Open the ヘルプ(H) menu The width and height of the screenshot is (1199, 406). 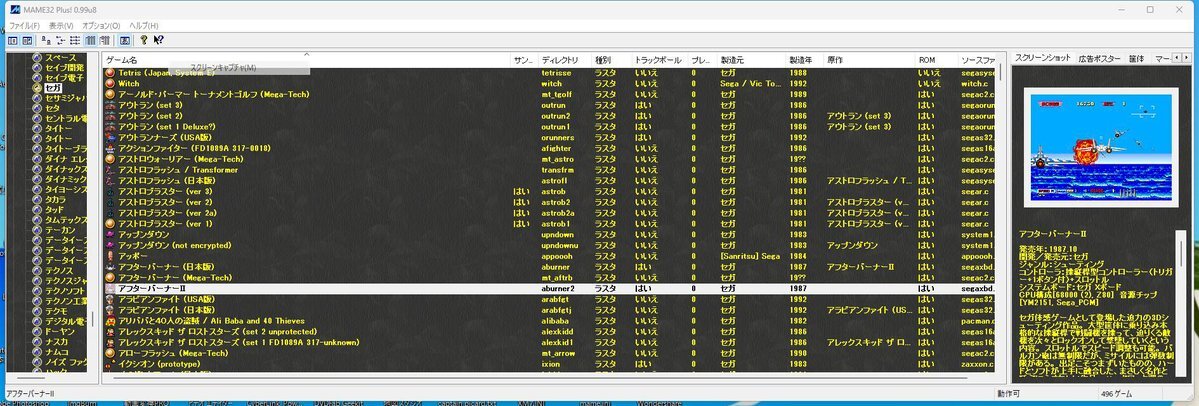point(144,25)
